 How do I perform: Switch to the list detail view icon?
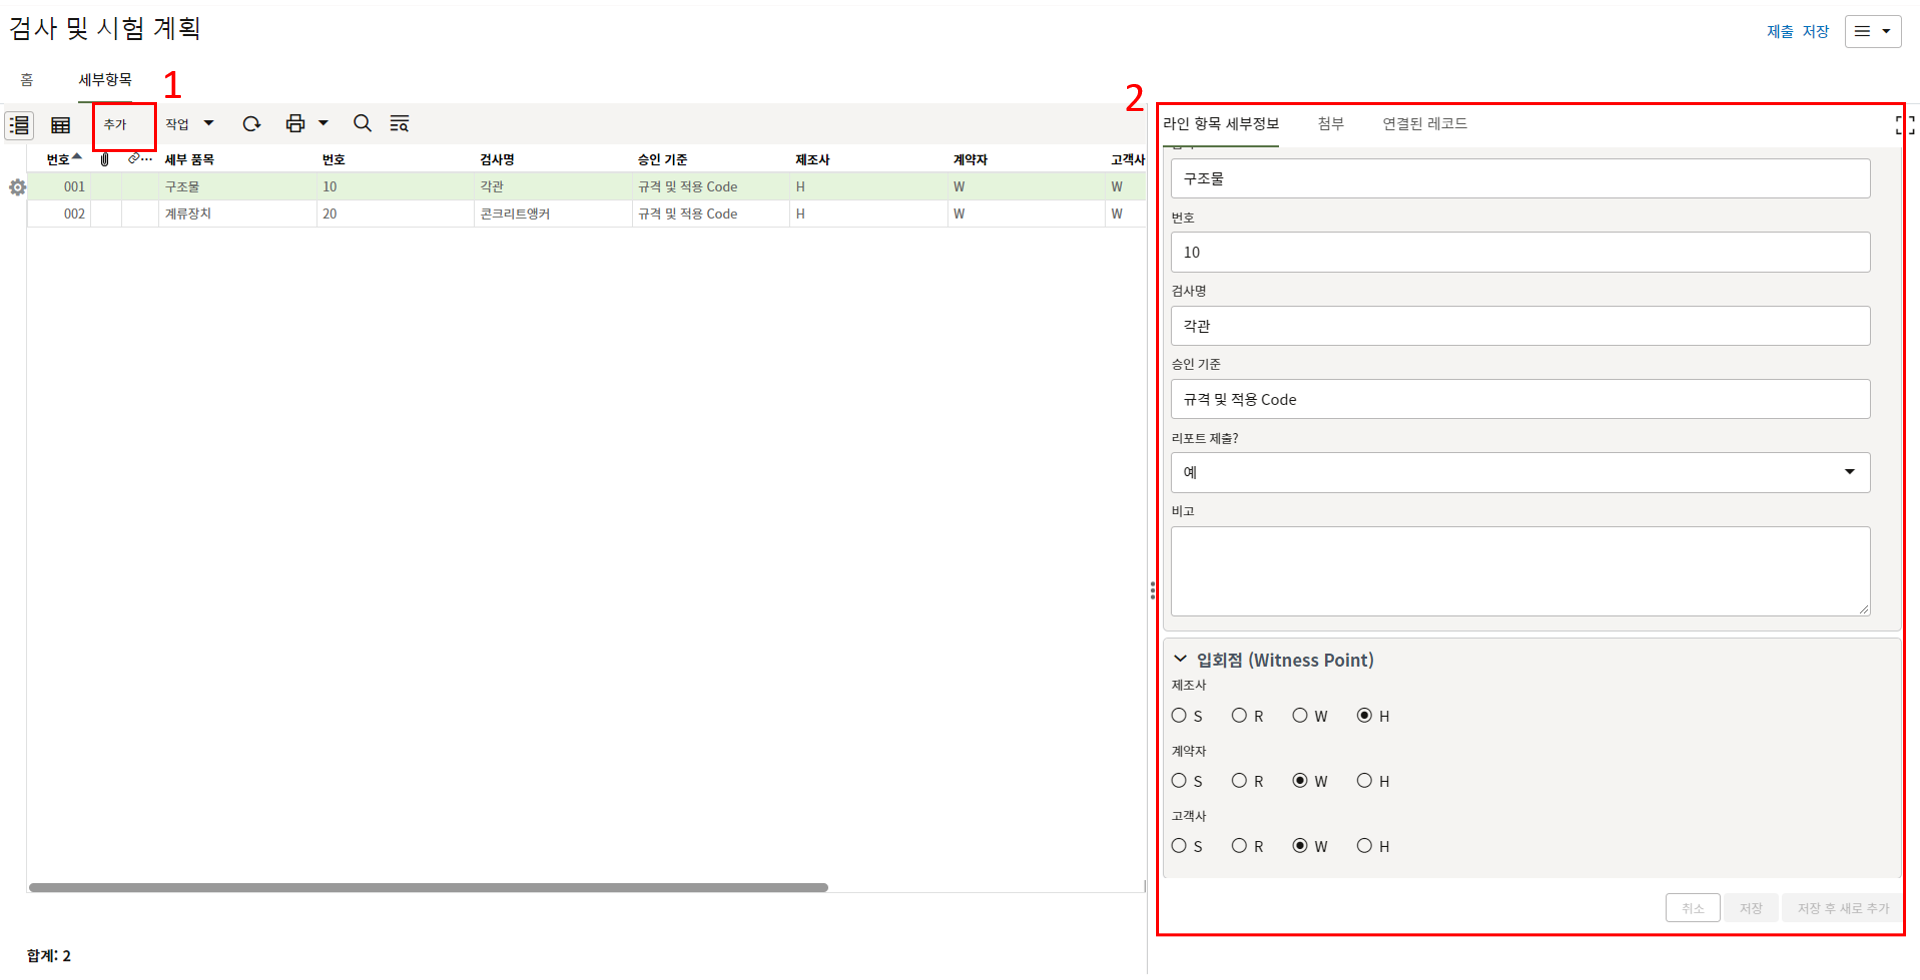click(x=19, y=125)
